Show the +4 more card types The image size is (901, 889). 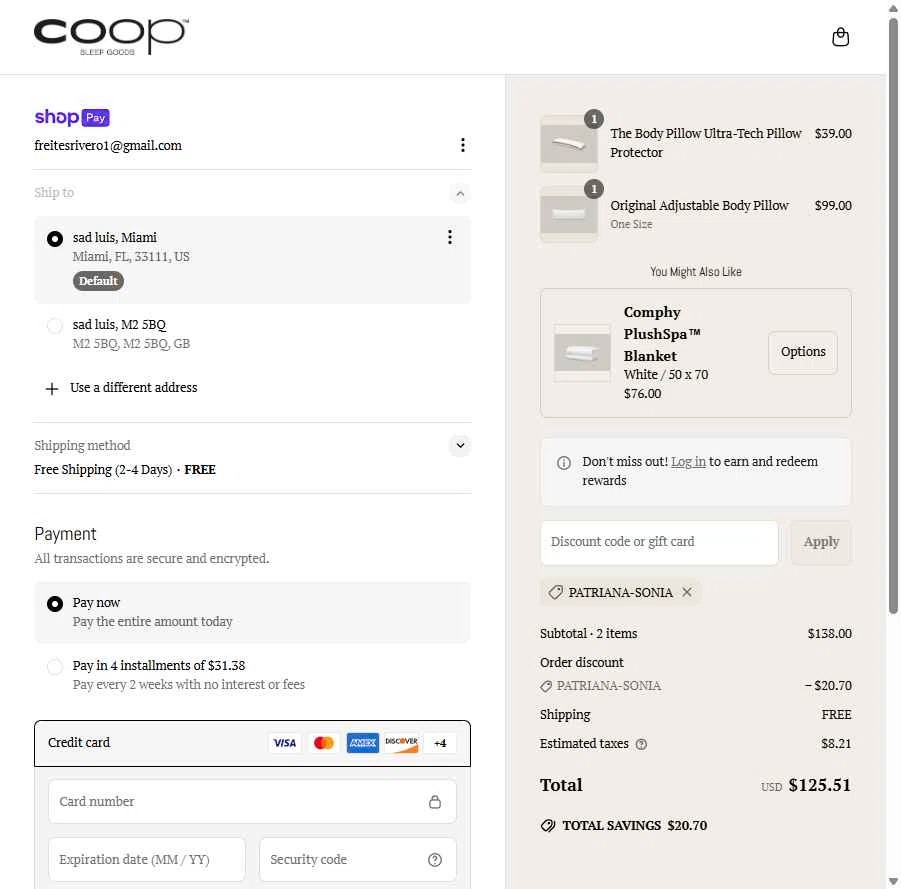pyautogui.click(x=440, y=743)
